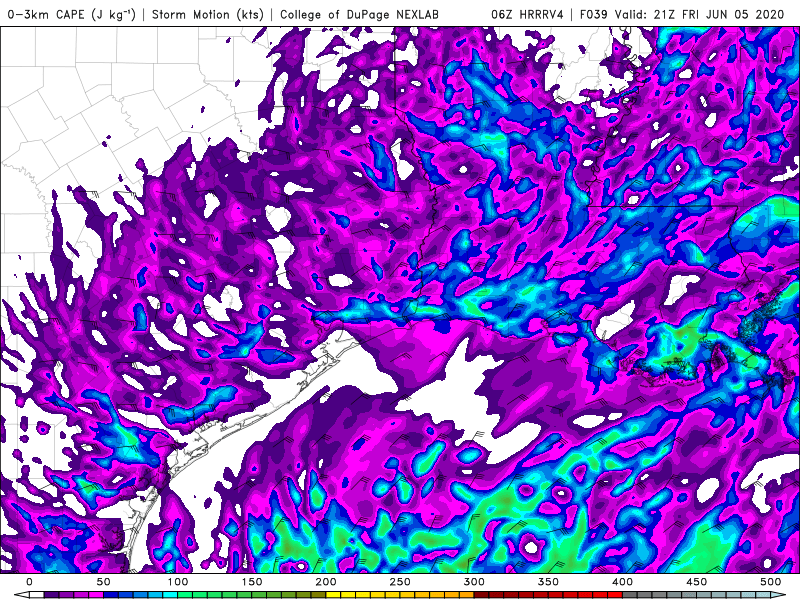Click the "450" colorbar scale label
Screen dimensions: 800x600
tap(696, 582)
